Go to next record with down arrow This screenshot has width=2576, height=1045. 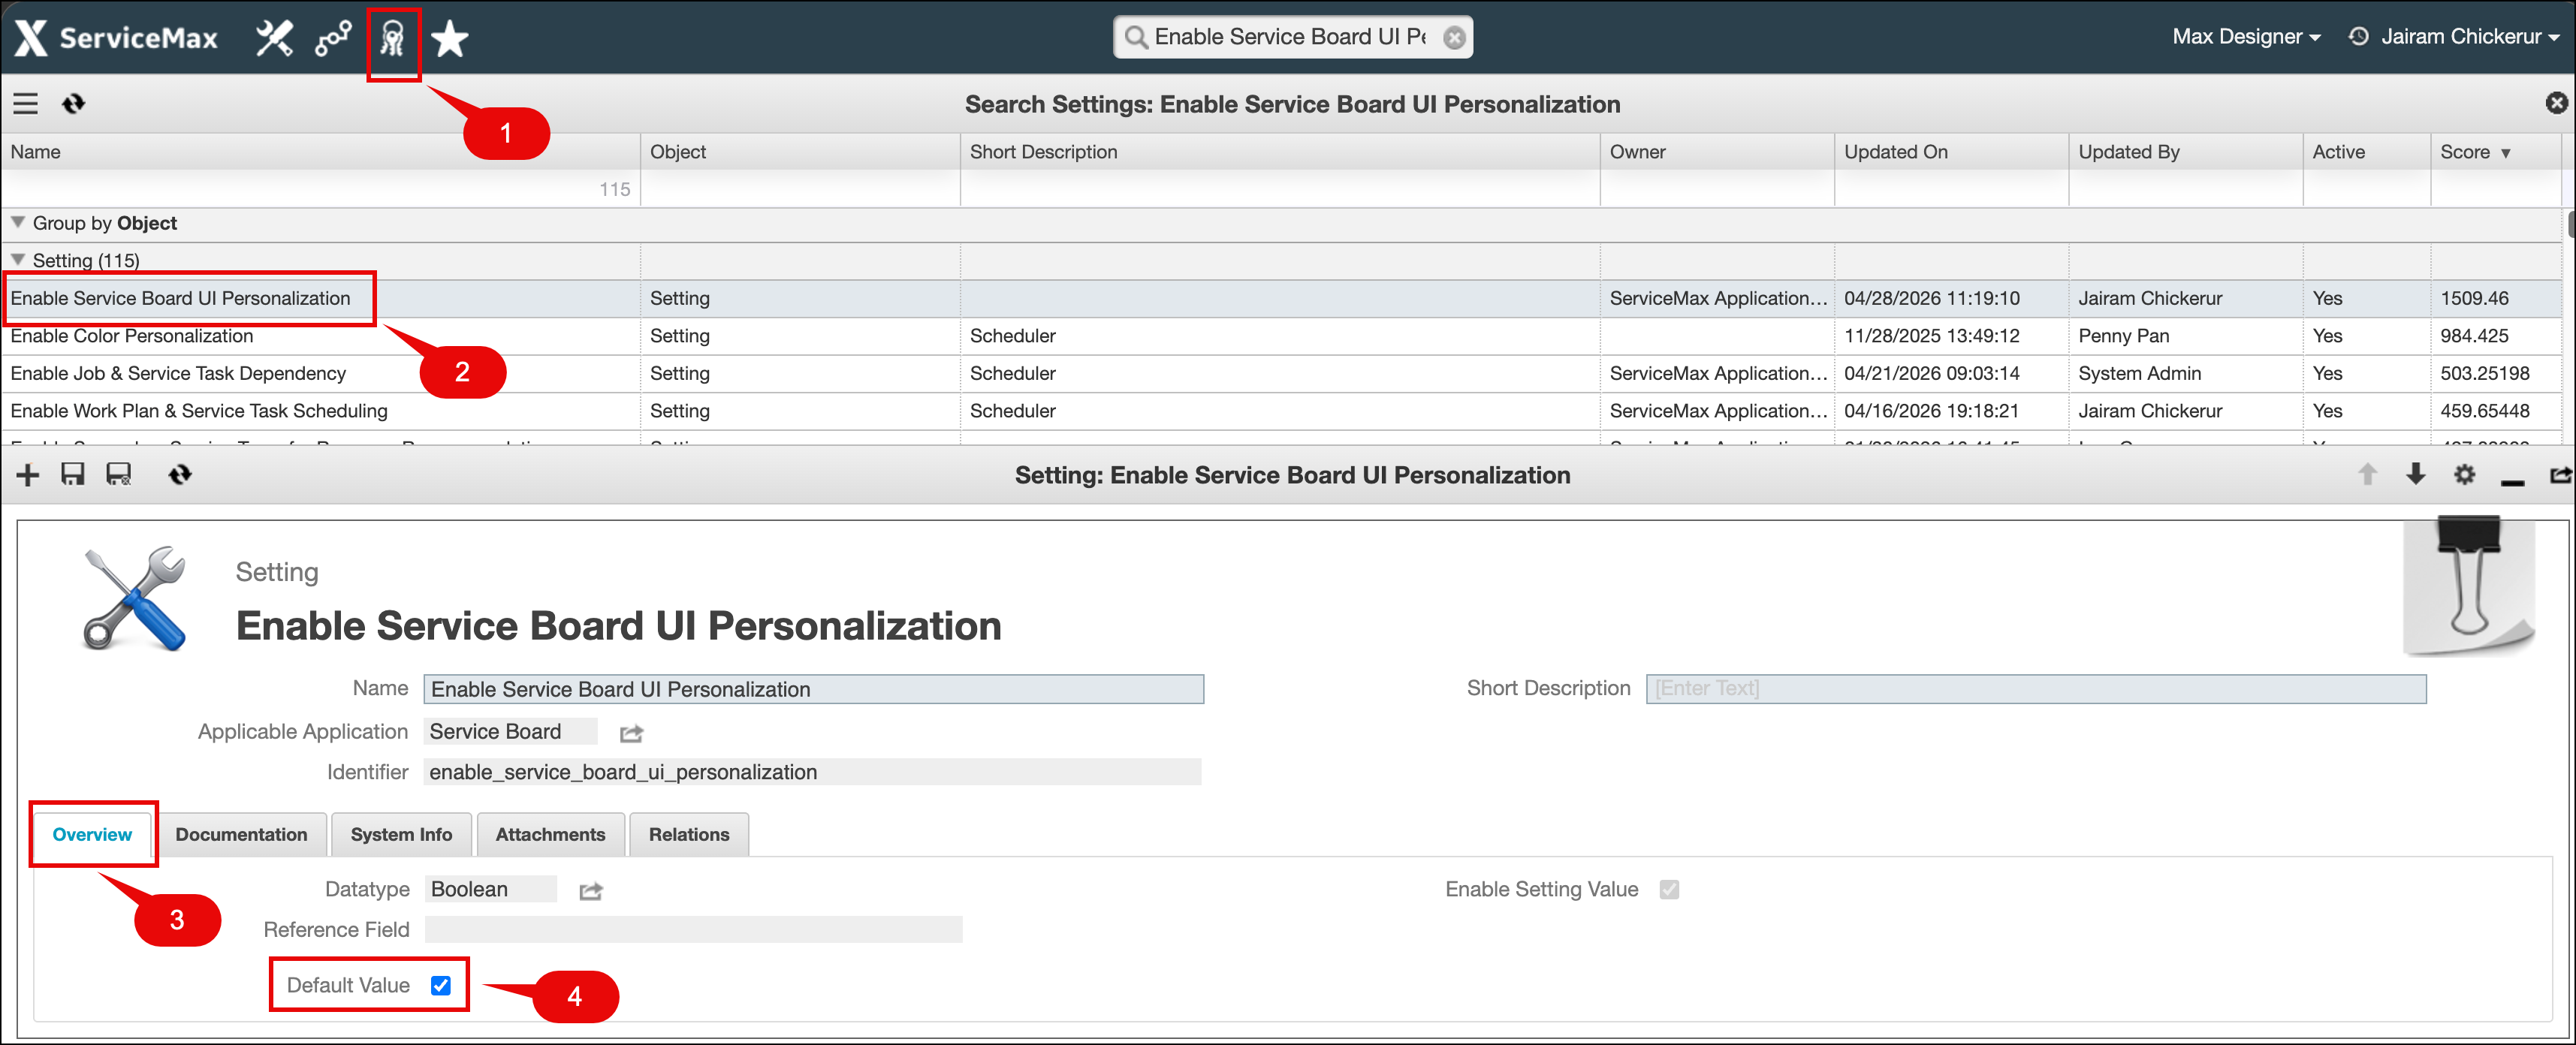point(2415,474)
